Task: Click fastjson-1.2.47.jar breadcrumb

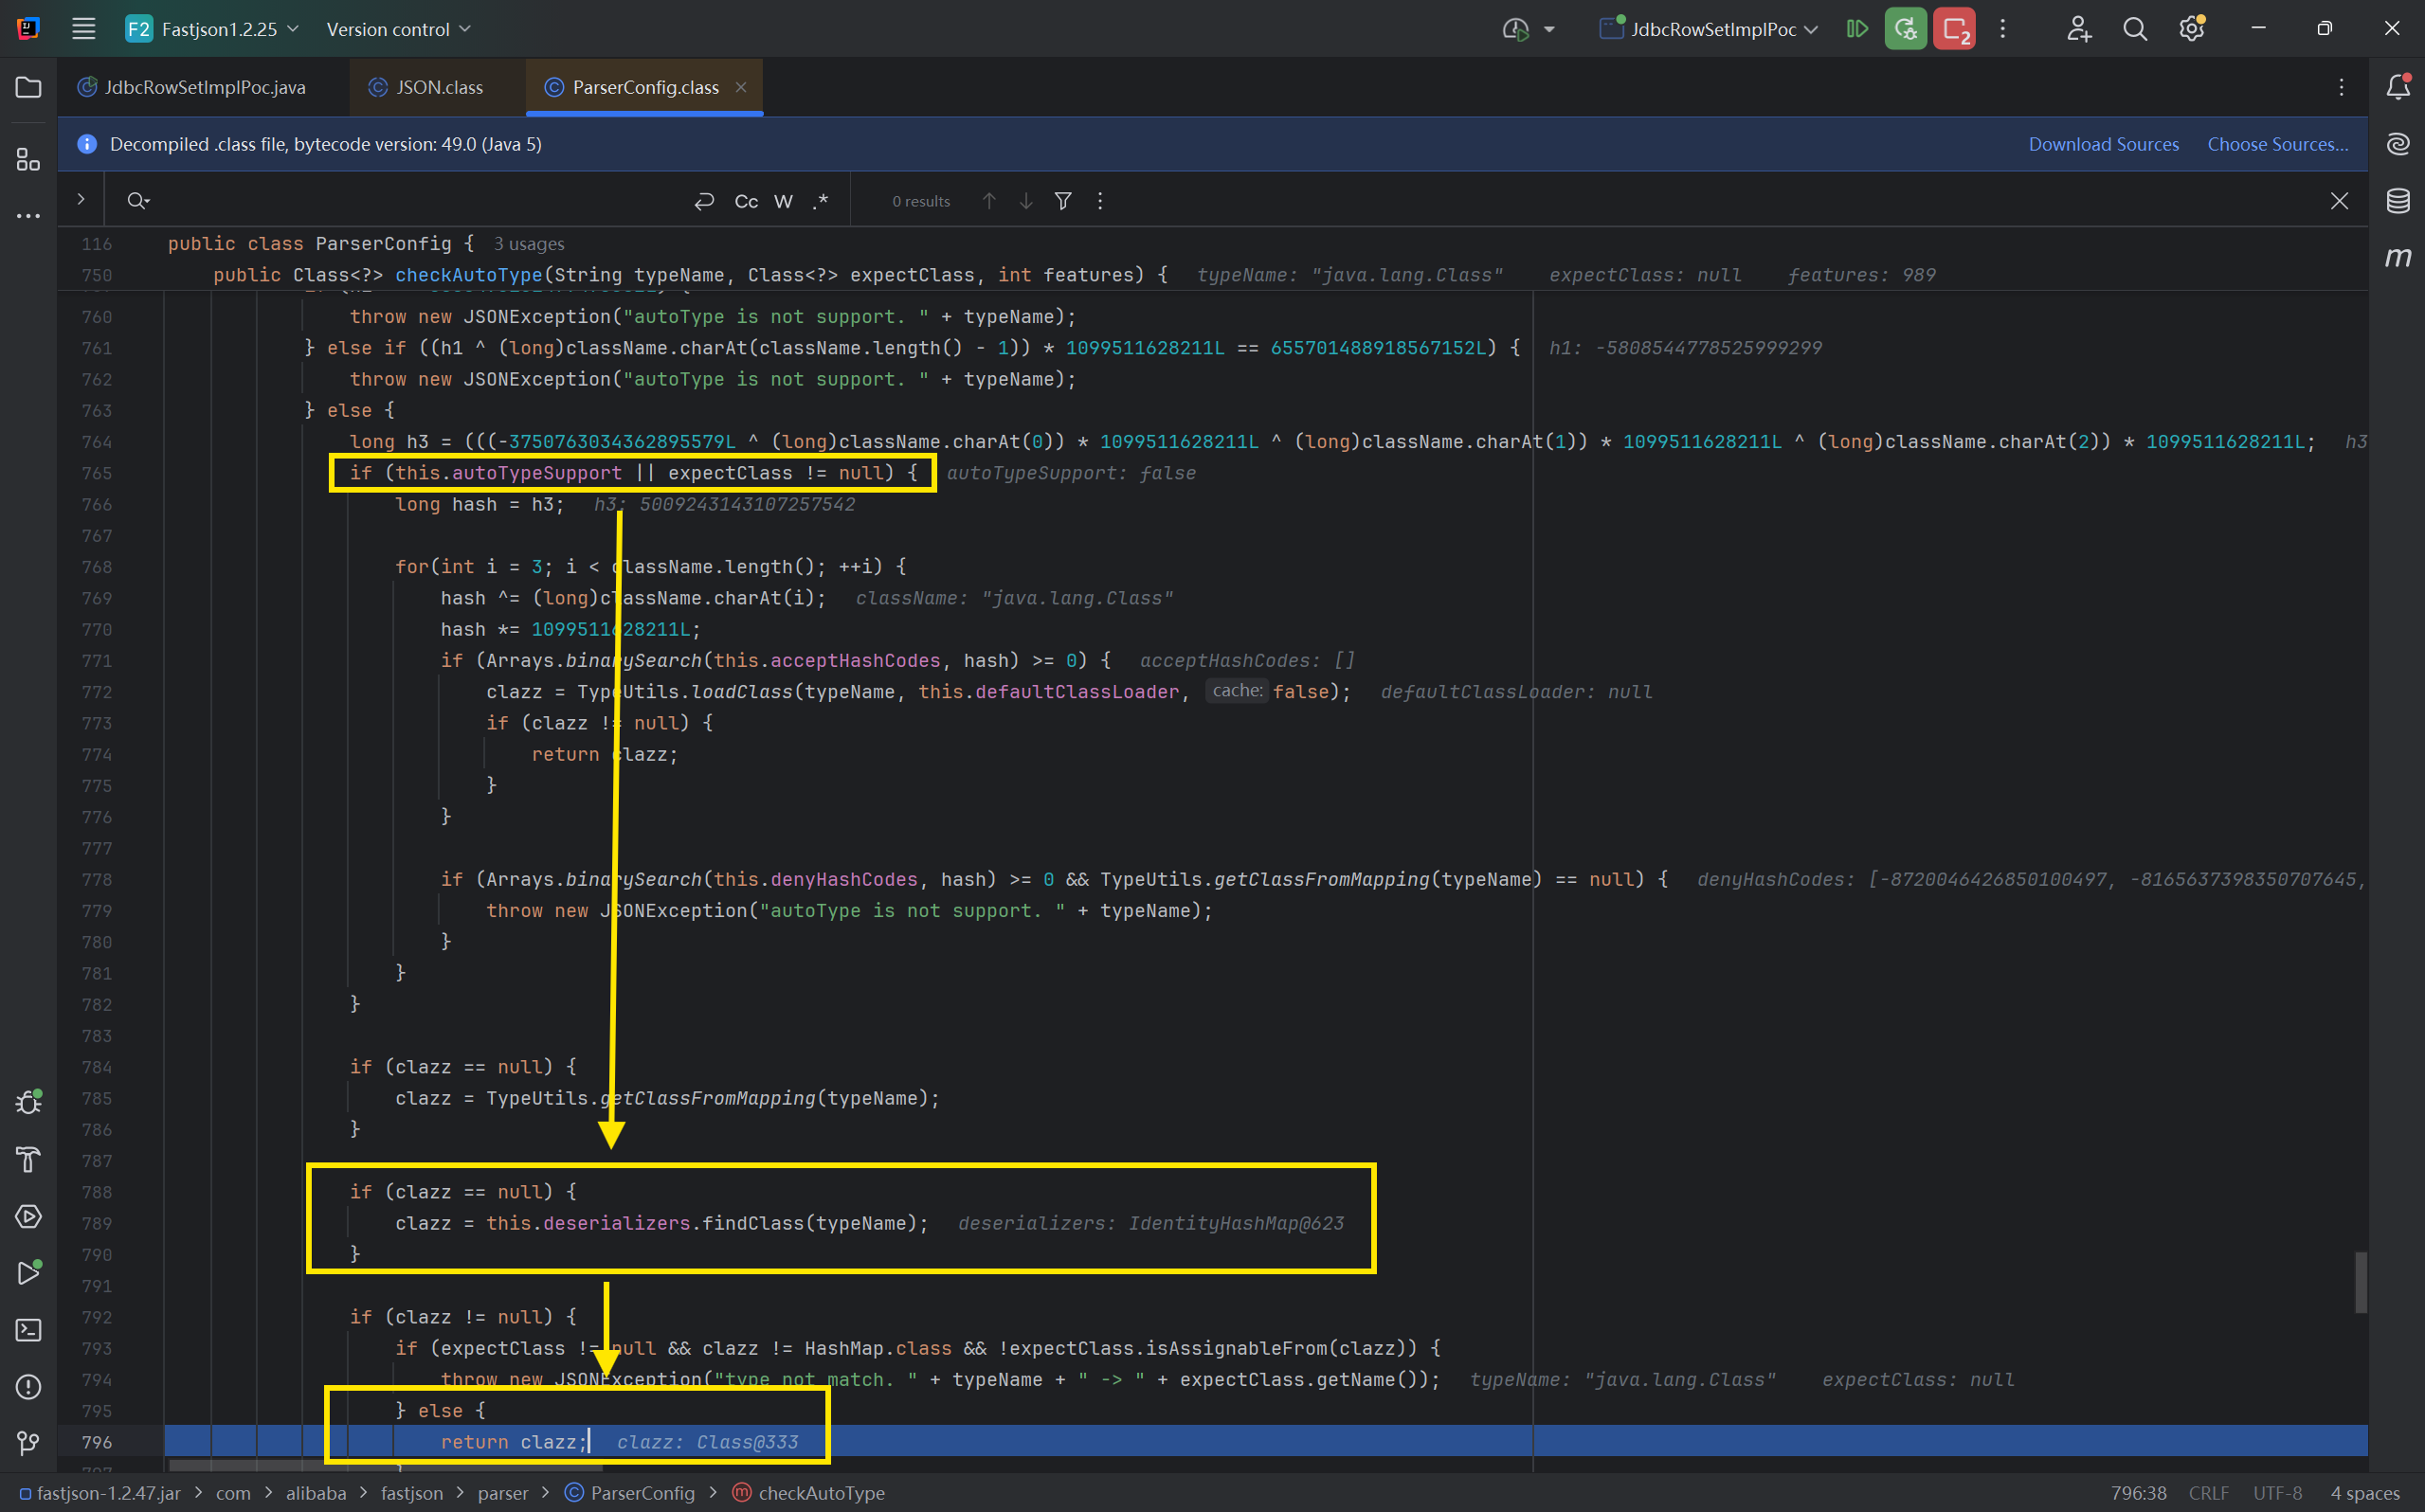Action: [x=100, y=1493]
